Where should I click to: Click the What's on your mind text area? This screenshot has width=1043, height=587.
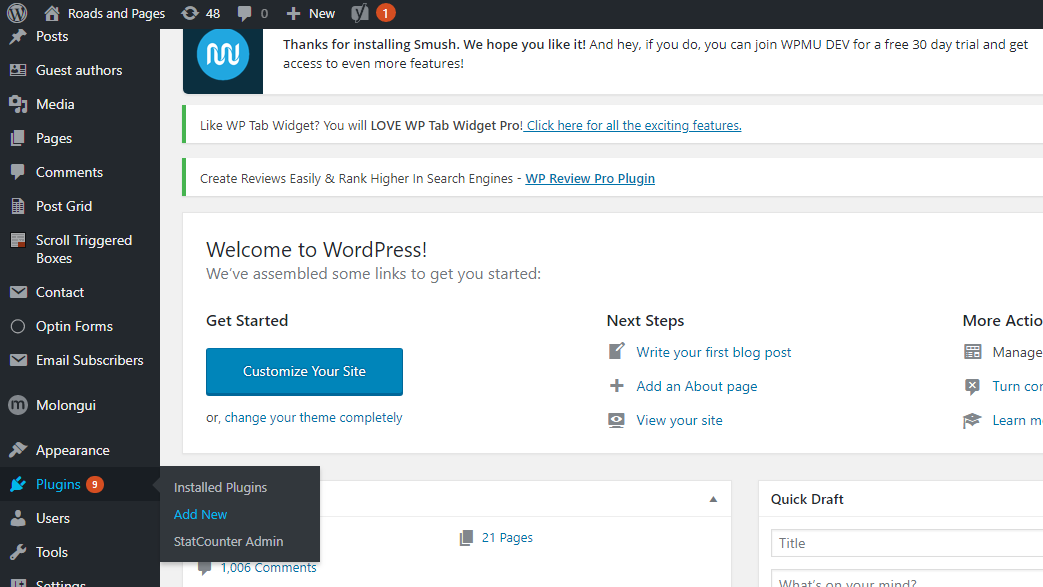[x=907, y=578]
